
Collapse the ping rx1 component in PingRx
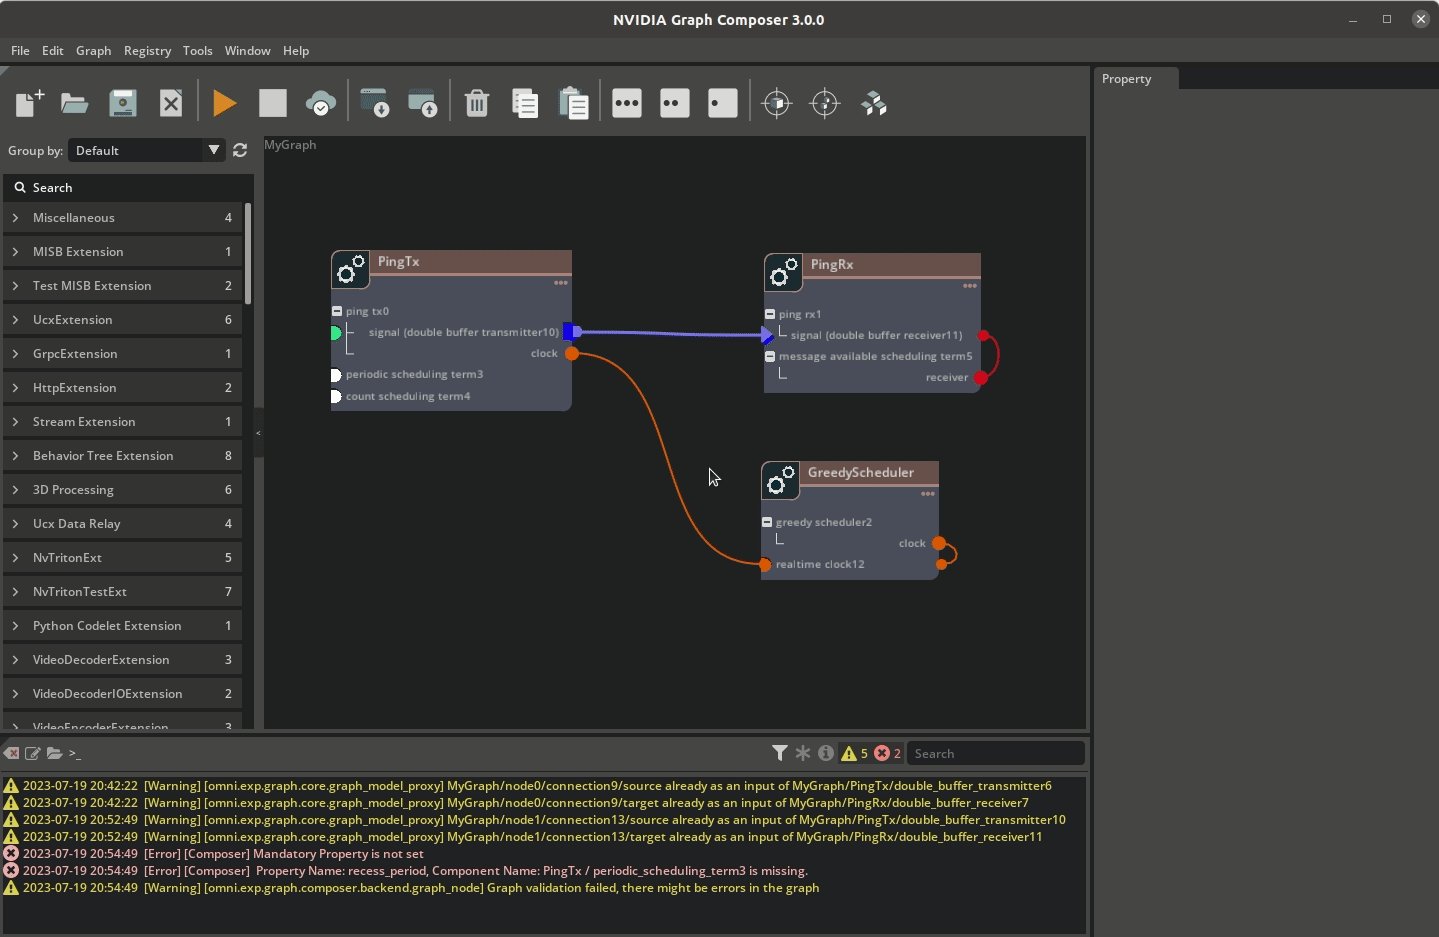coord(770,314)
